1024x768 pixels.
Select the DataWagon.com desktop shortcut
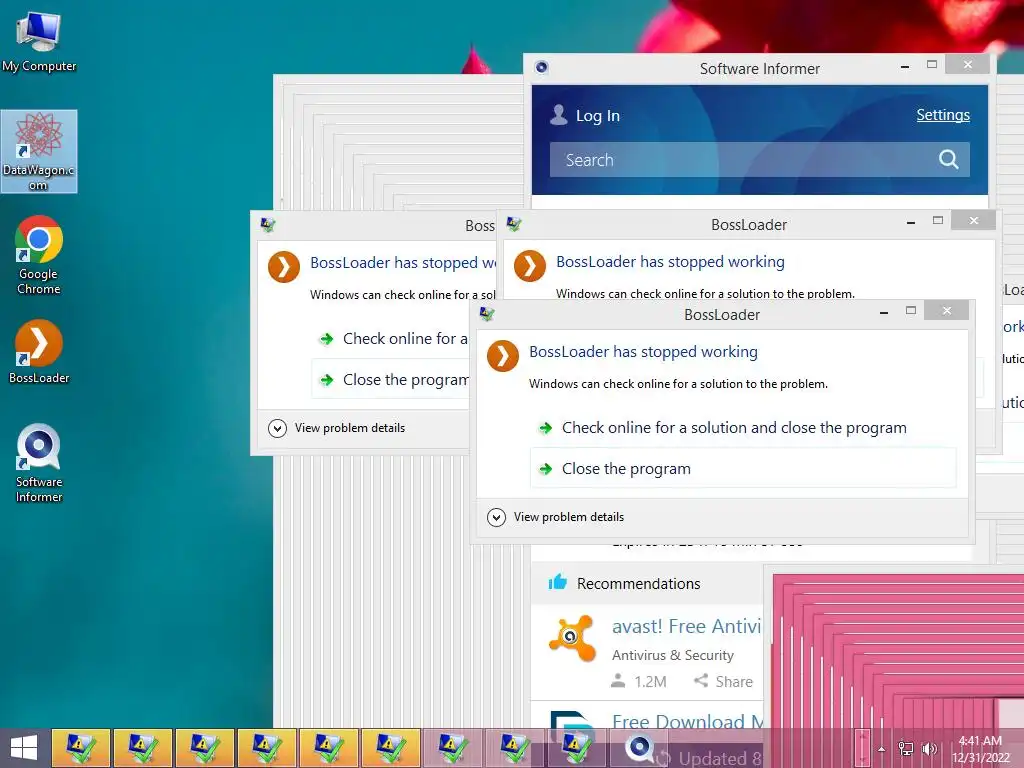39,152
